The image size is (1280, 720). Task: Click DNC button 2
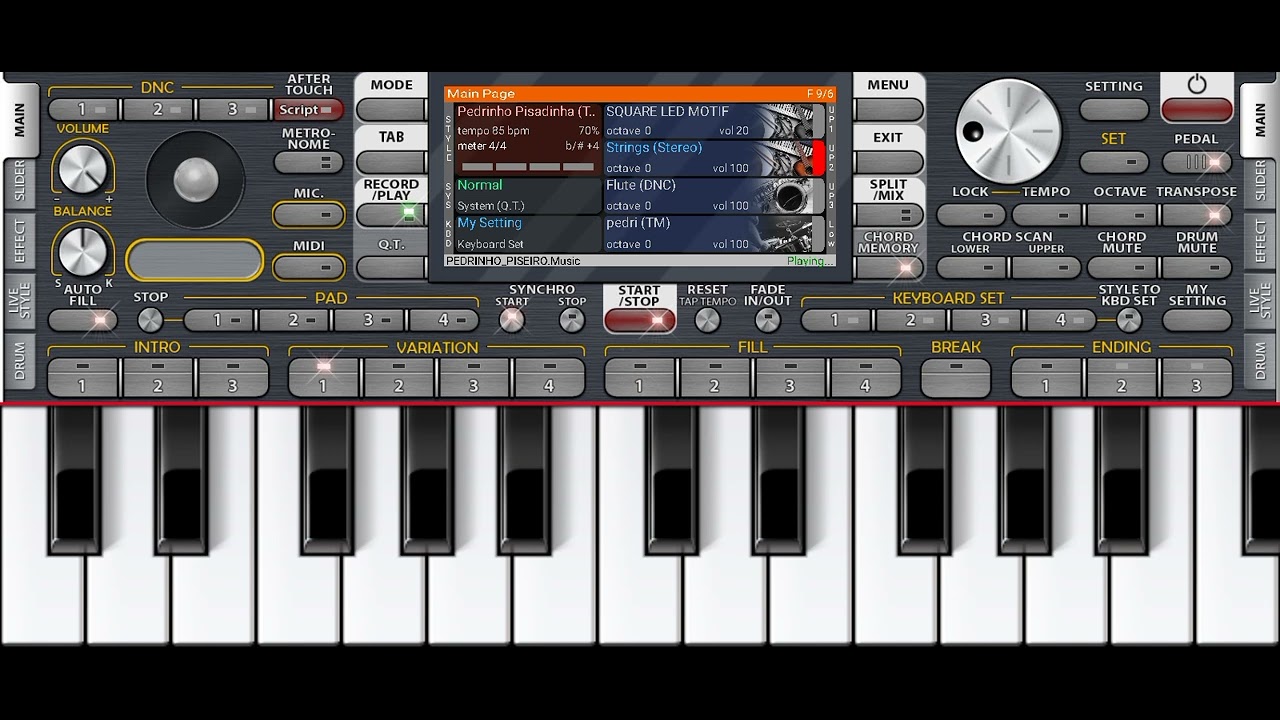click(158, 110)
